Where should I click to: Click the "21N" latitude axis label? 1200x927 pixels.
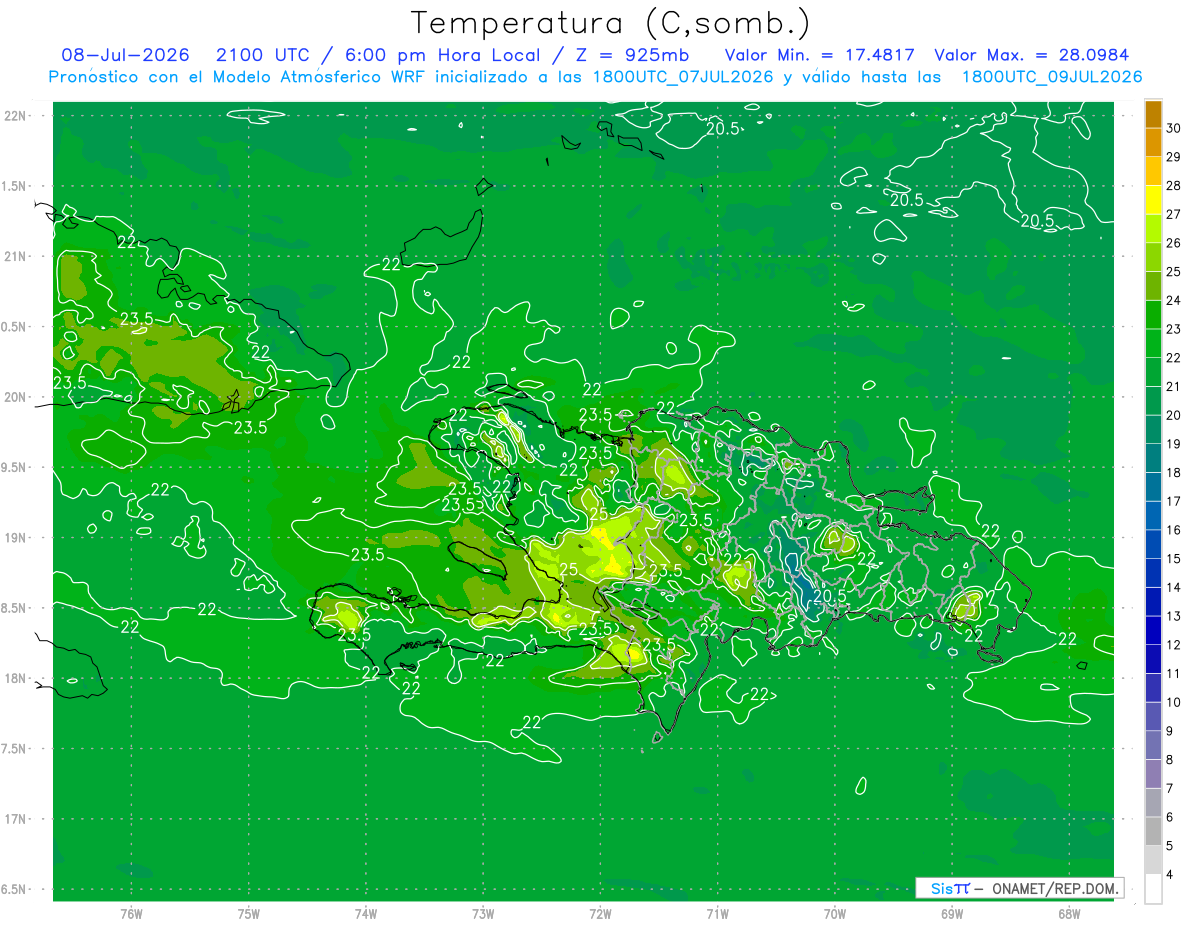click(17, 256)
